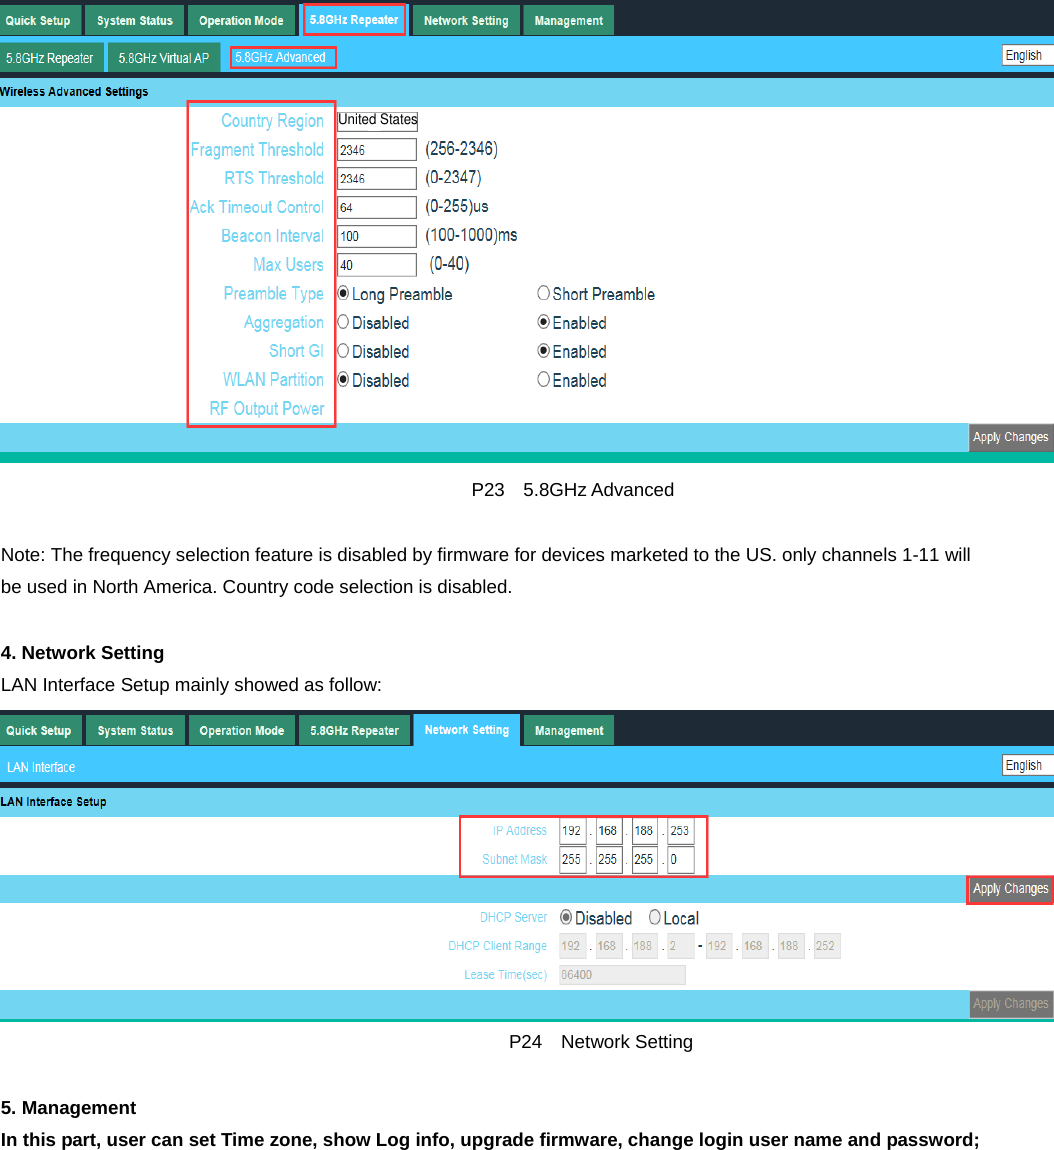
Task: Click the P24 Network Setting caption
Action: click(601, 1041)
